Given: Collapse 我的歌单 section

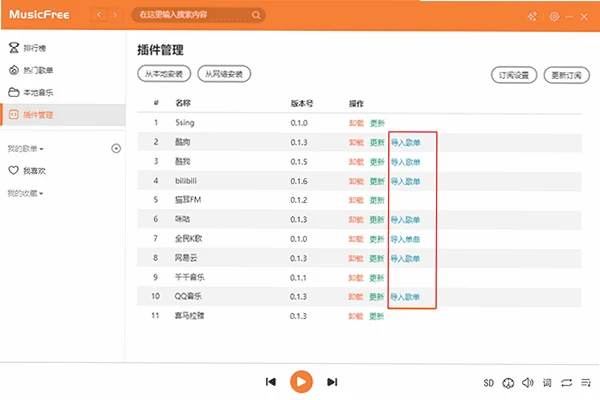Looking at the screenshot, I should [x=26, y=149].
